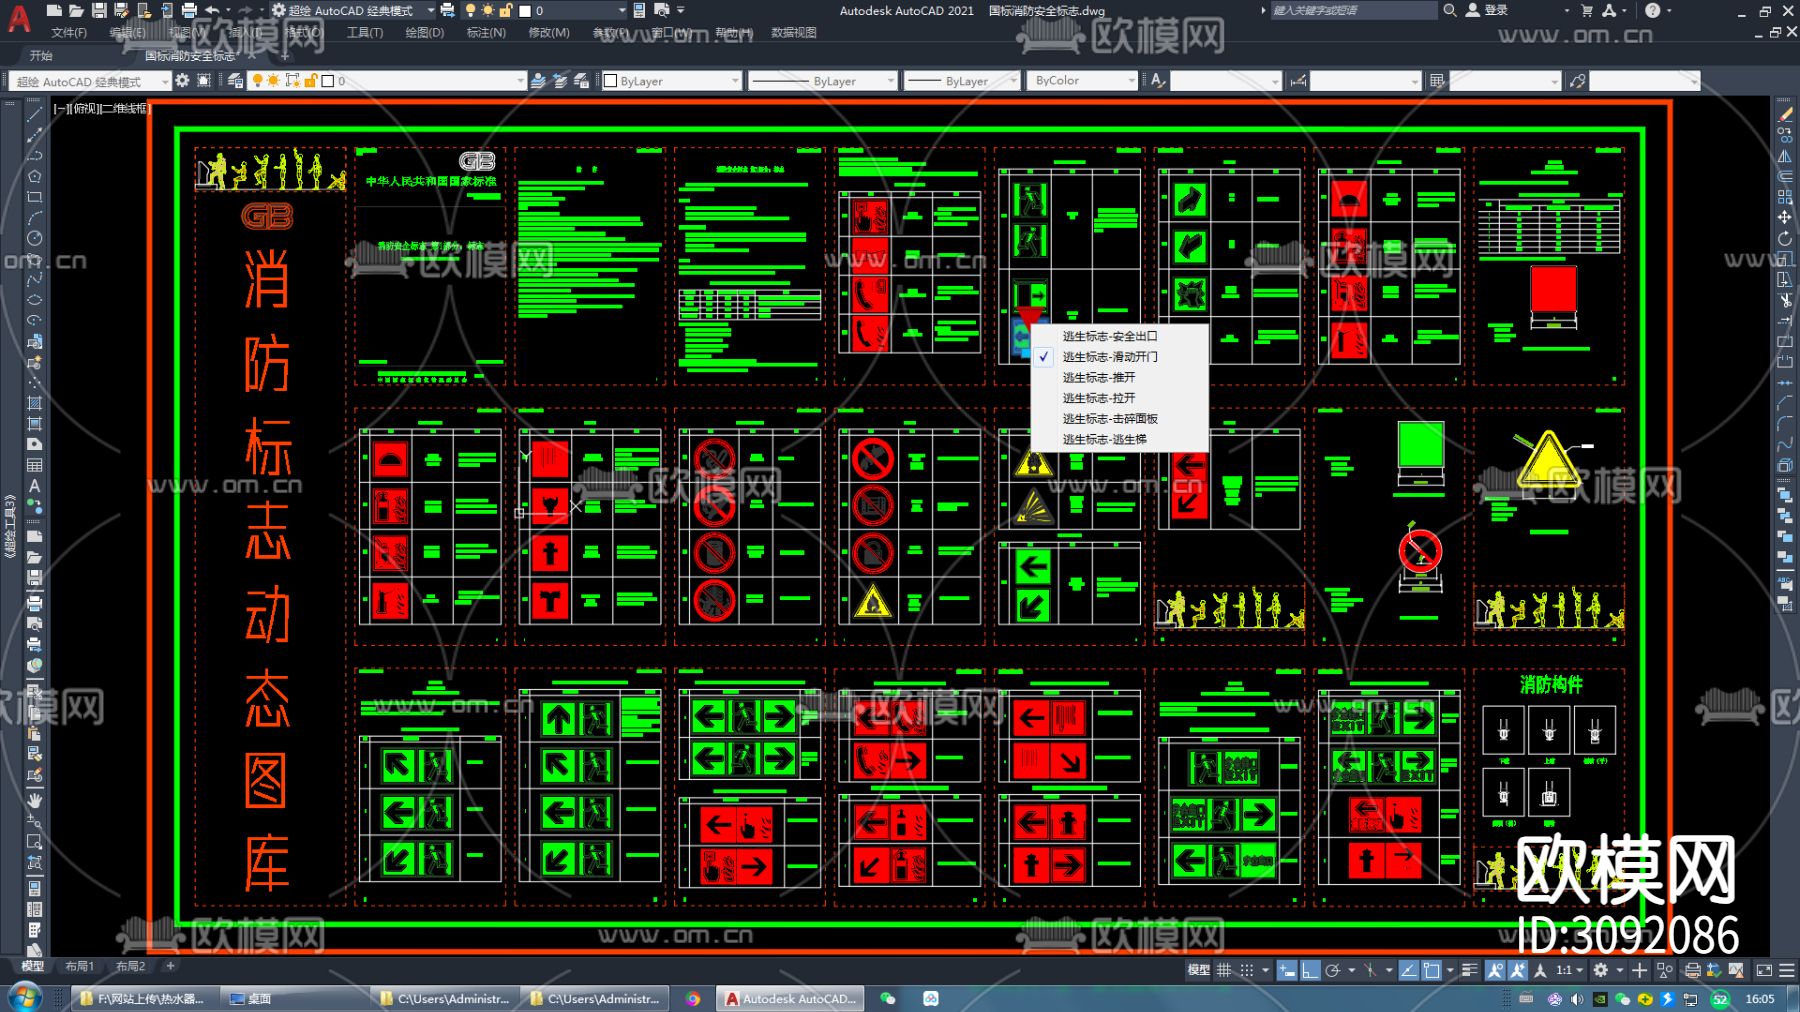
Task: Toggle the grid display on status bar
Action: [1224, 970]
